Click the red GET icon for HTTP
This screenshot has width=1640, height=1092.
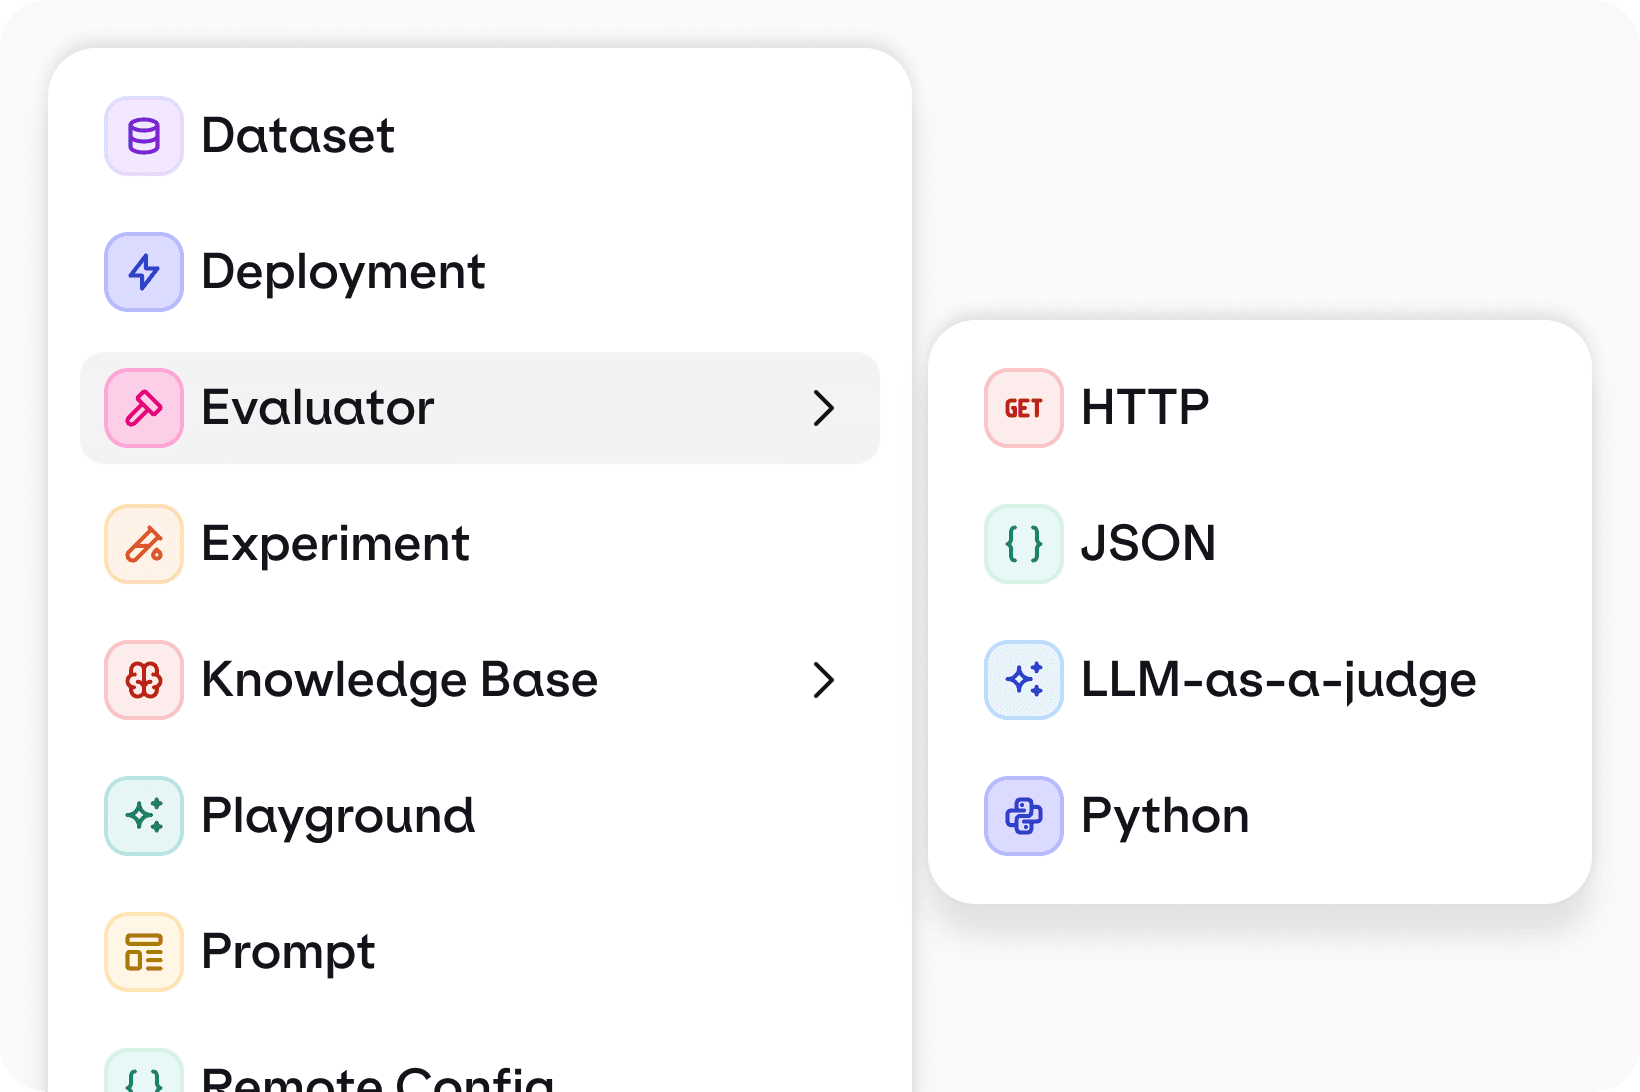click(x=1024, y=408)
